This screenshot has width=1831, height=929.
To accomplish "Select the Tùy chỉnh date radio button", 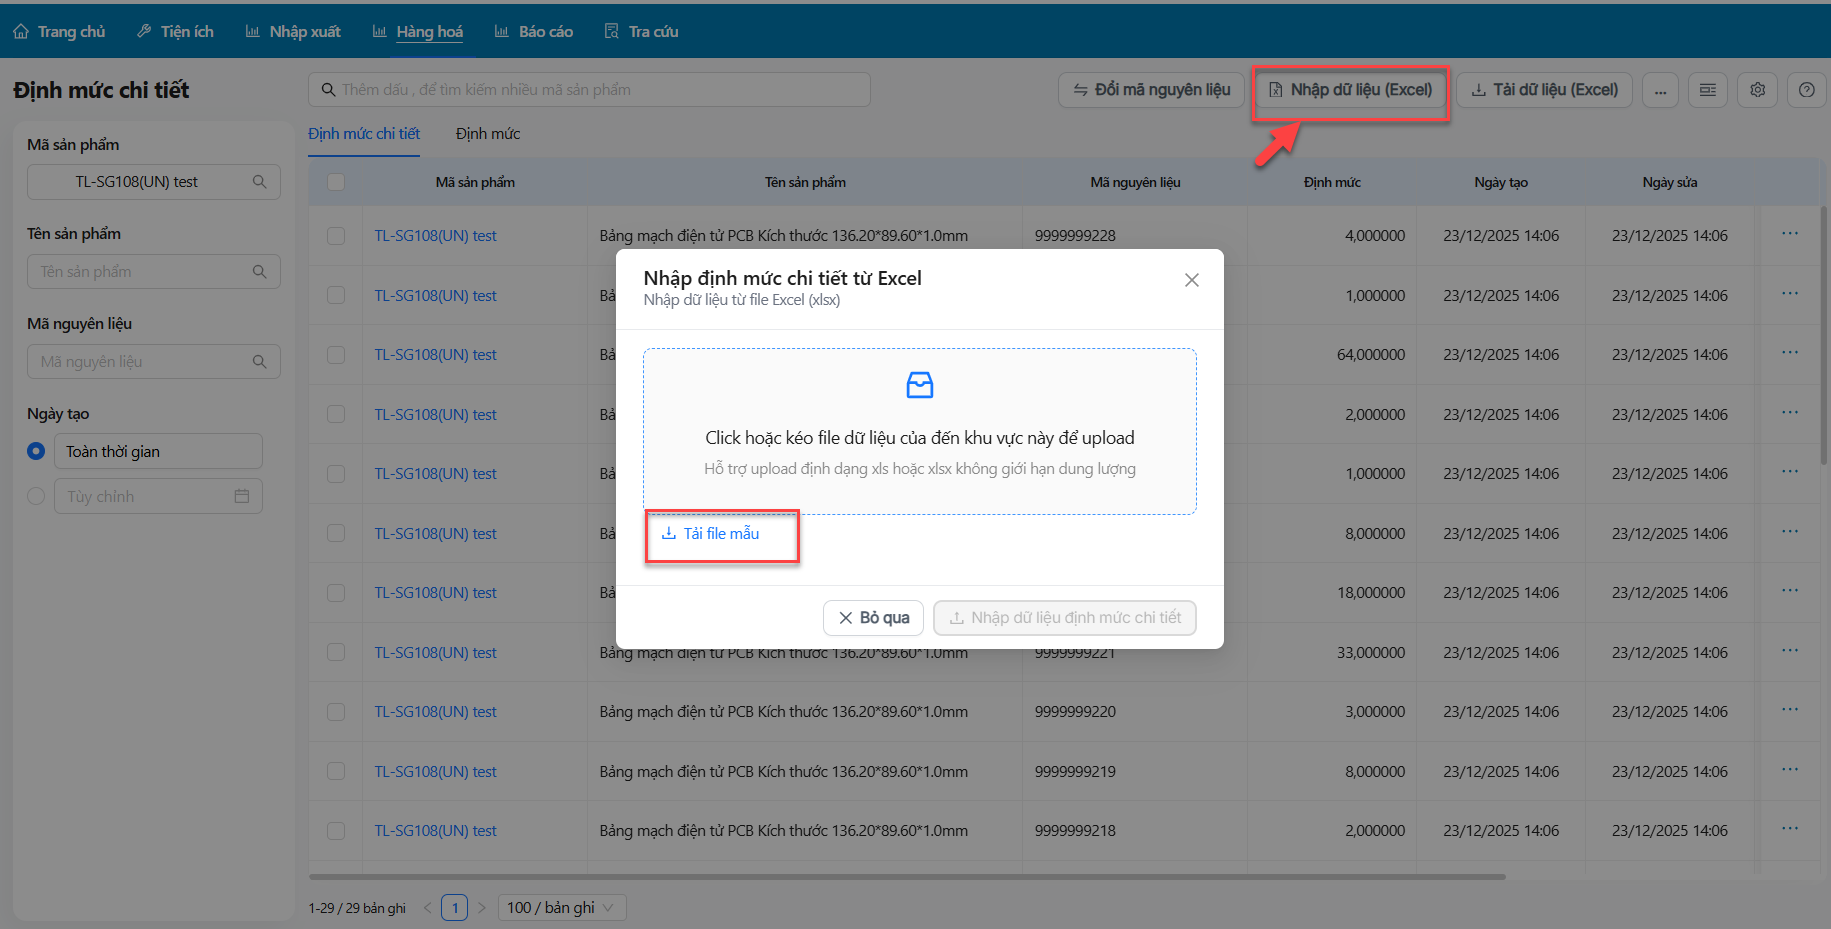I will (x=36, y=496).
